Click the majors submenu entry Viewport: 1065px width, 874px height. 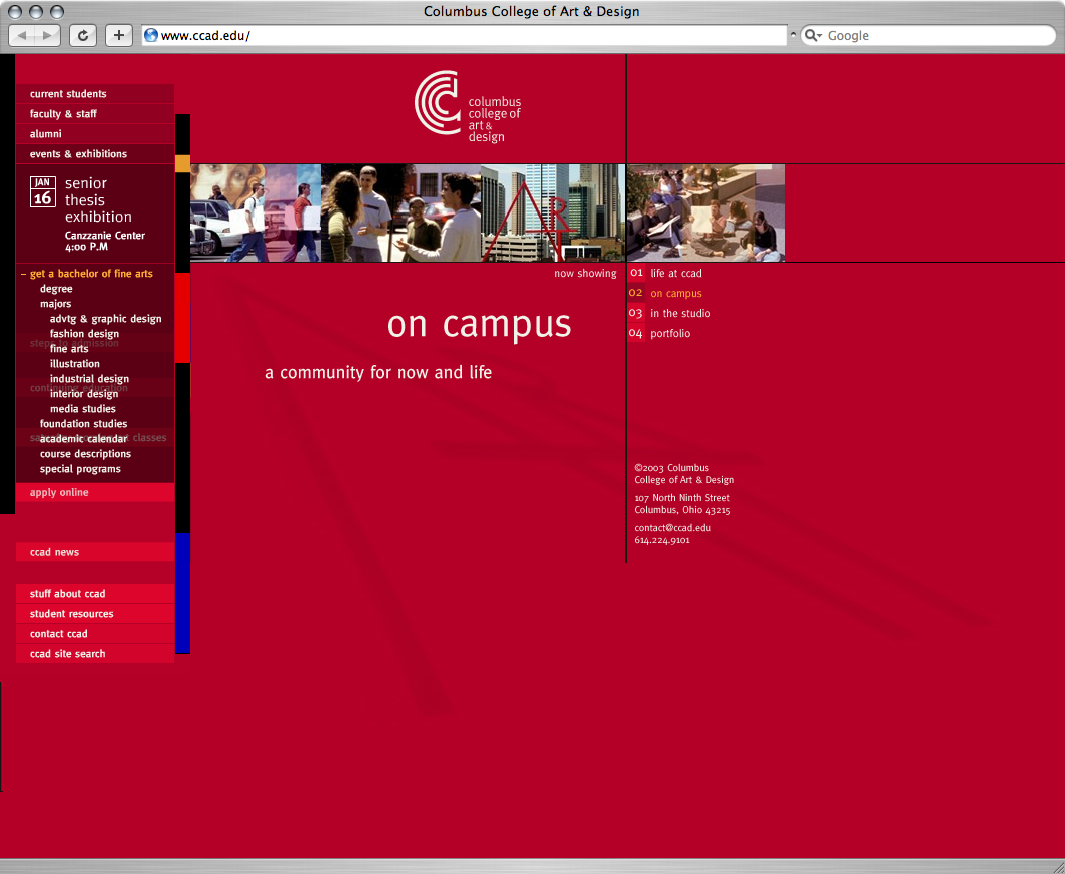click(x=55, y=304)
